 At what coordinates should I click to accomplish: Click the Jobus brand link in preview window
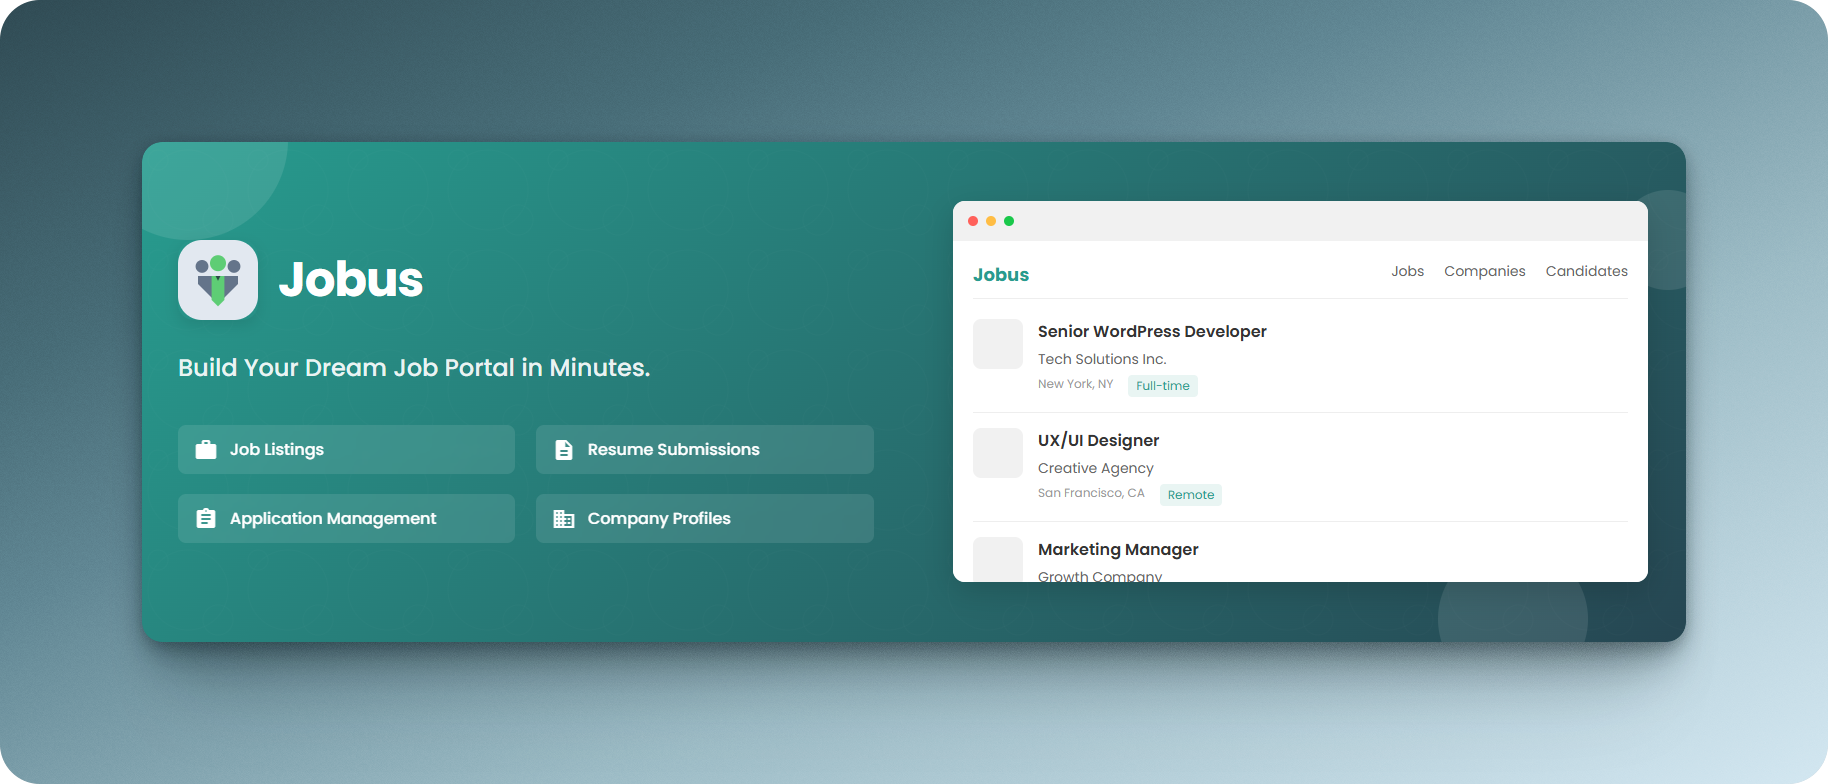coord(1001,275)
